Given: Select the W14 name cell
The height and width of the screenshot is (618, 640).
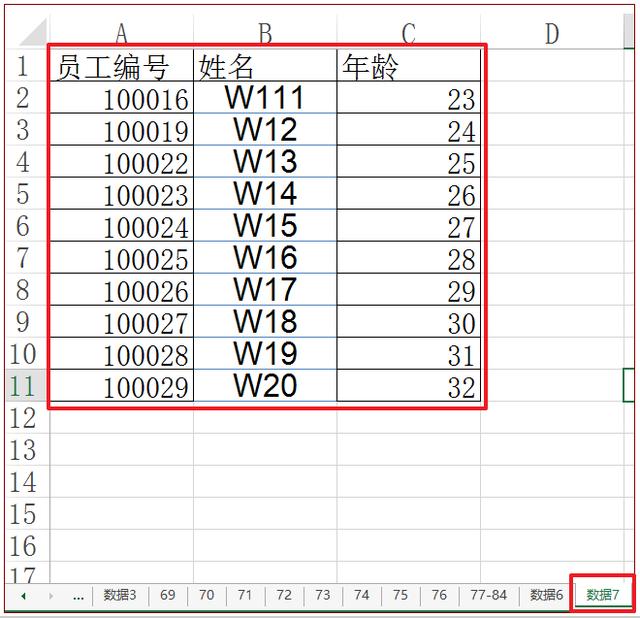Looking at the screenshot, I should click(265, 194).
